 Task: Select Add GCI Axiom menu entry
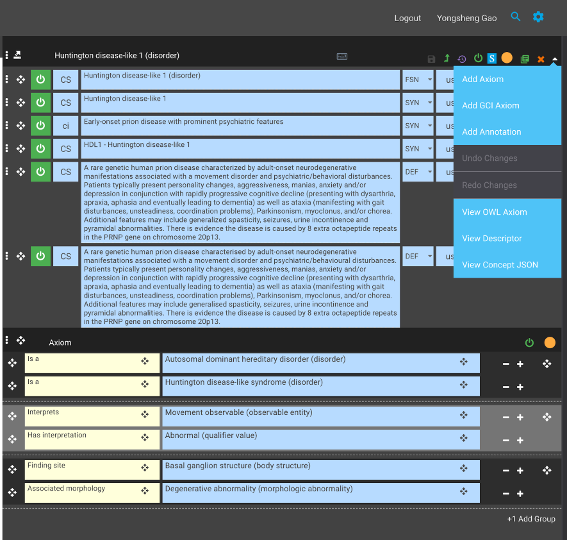coord(491,106)
